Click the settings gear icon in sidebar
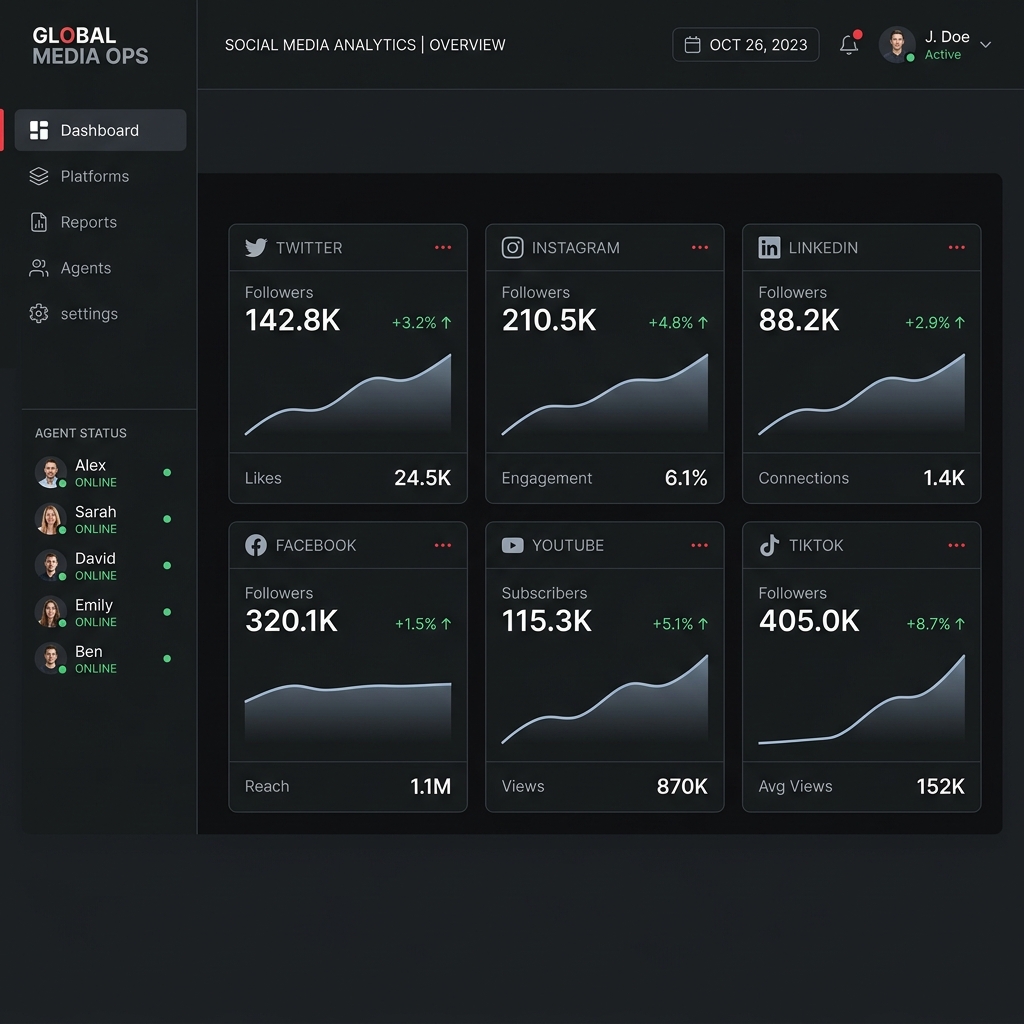 click(39, 314)
